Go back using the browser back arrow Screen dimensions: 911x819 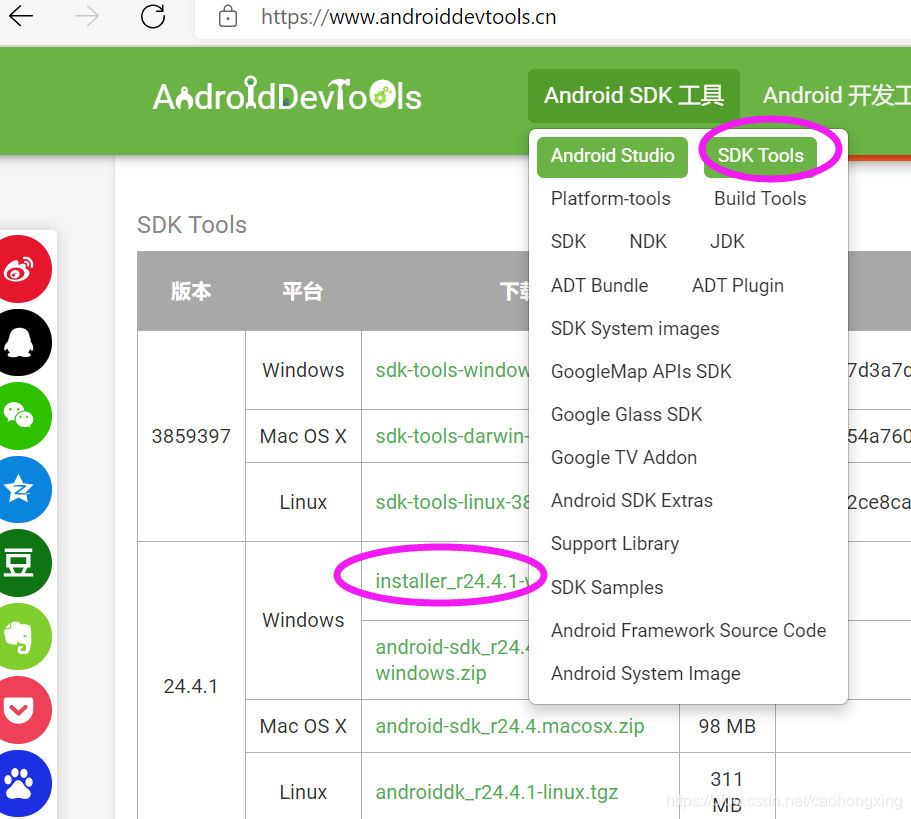[21, 16]
